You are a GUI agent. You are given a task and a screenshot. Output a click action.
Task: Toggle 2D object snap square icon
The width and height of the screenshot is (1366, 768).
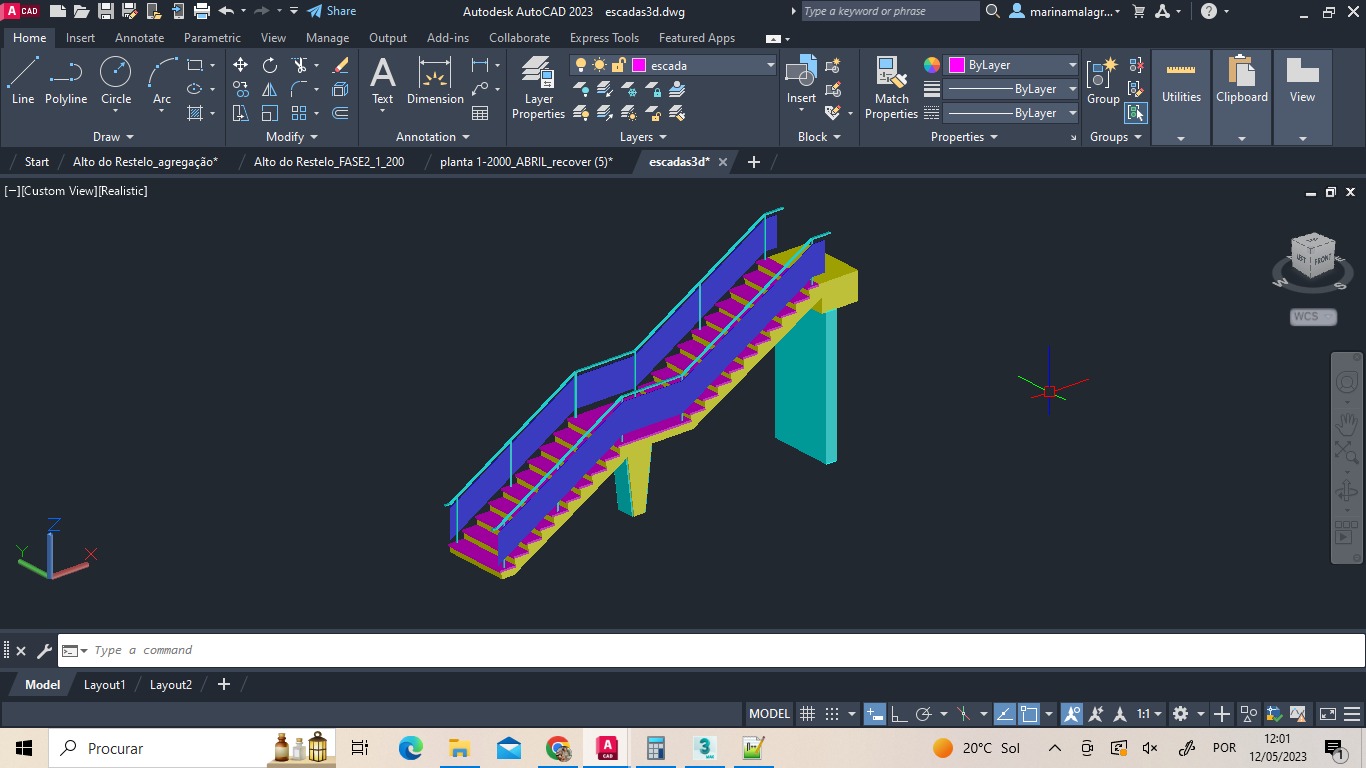(x=1029, y=714)
